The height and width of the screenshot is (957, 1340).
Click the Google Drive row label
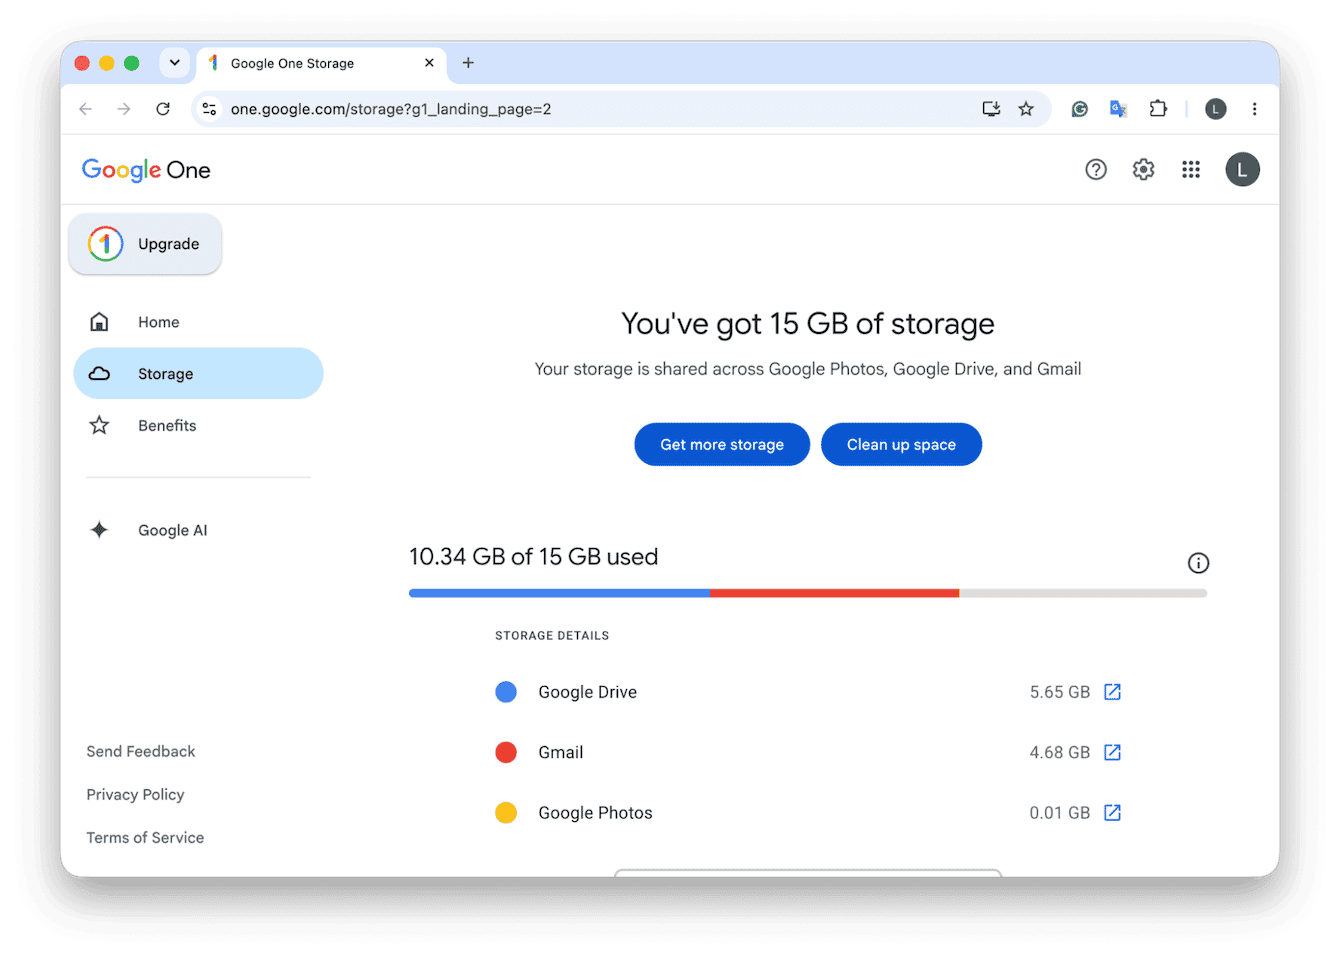(x=588, y=692)
